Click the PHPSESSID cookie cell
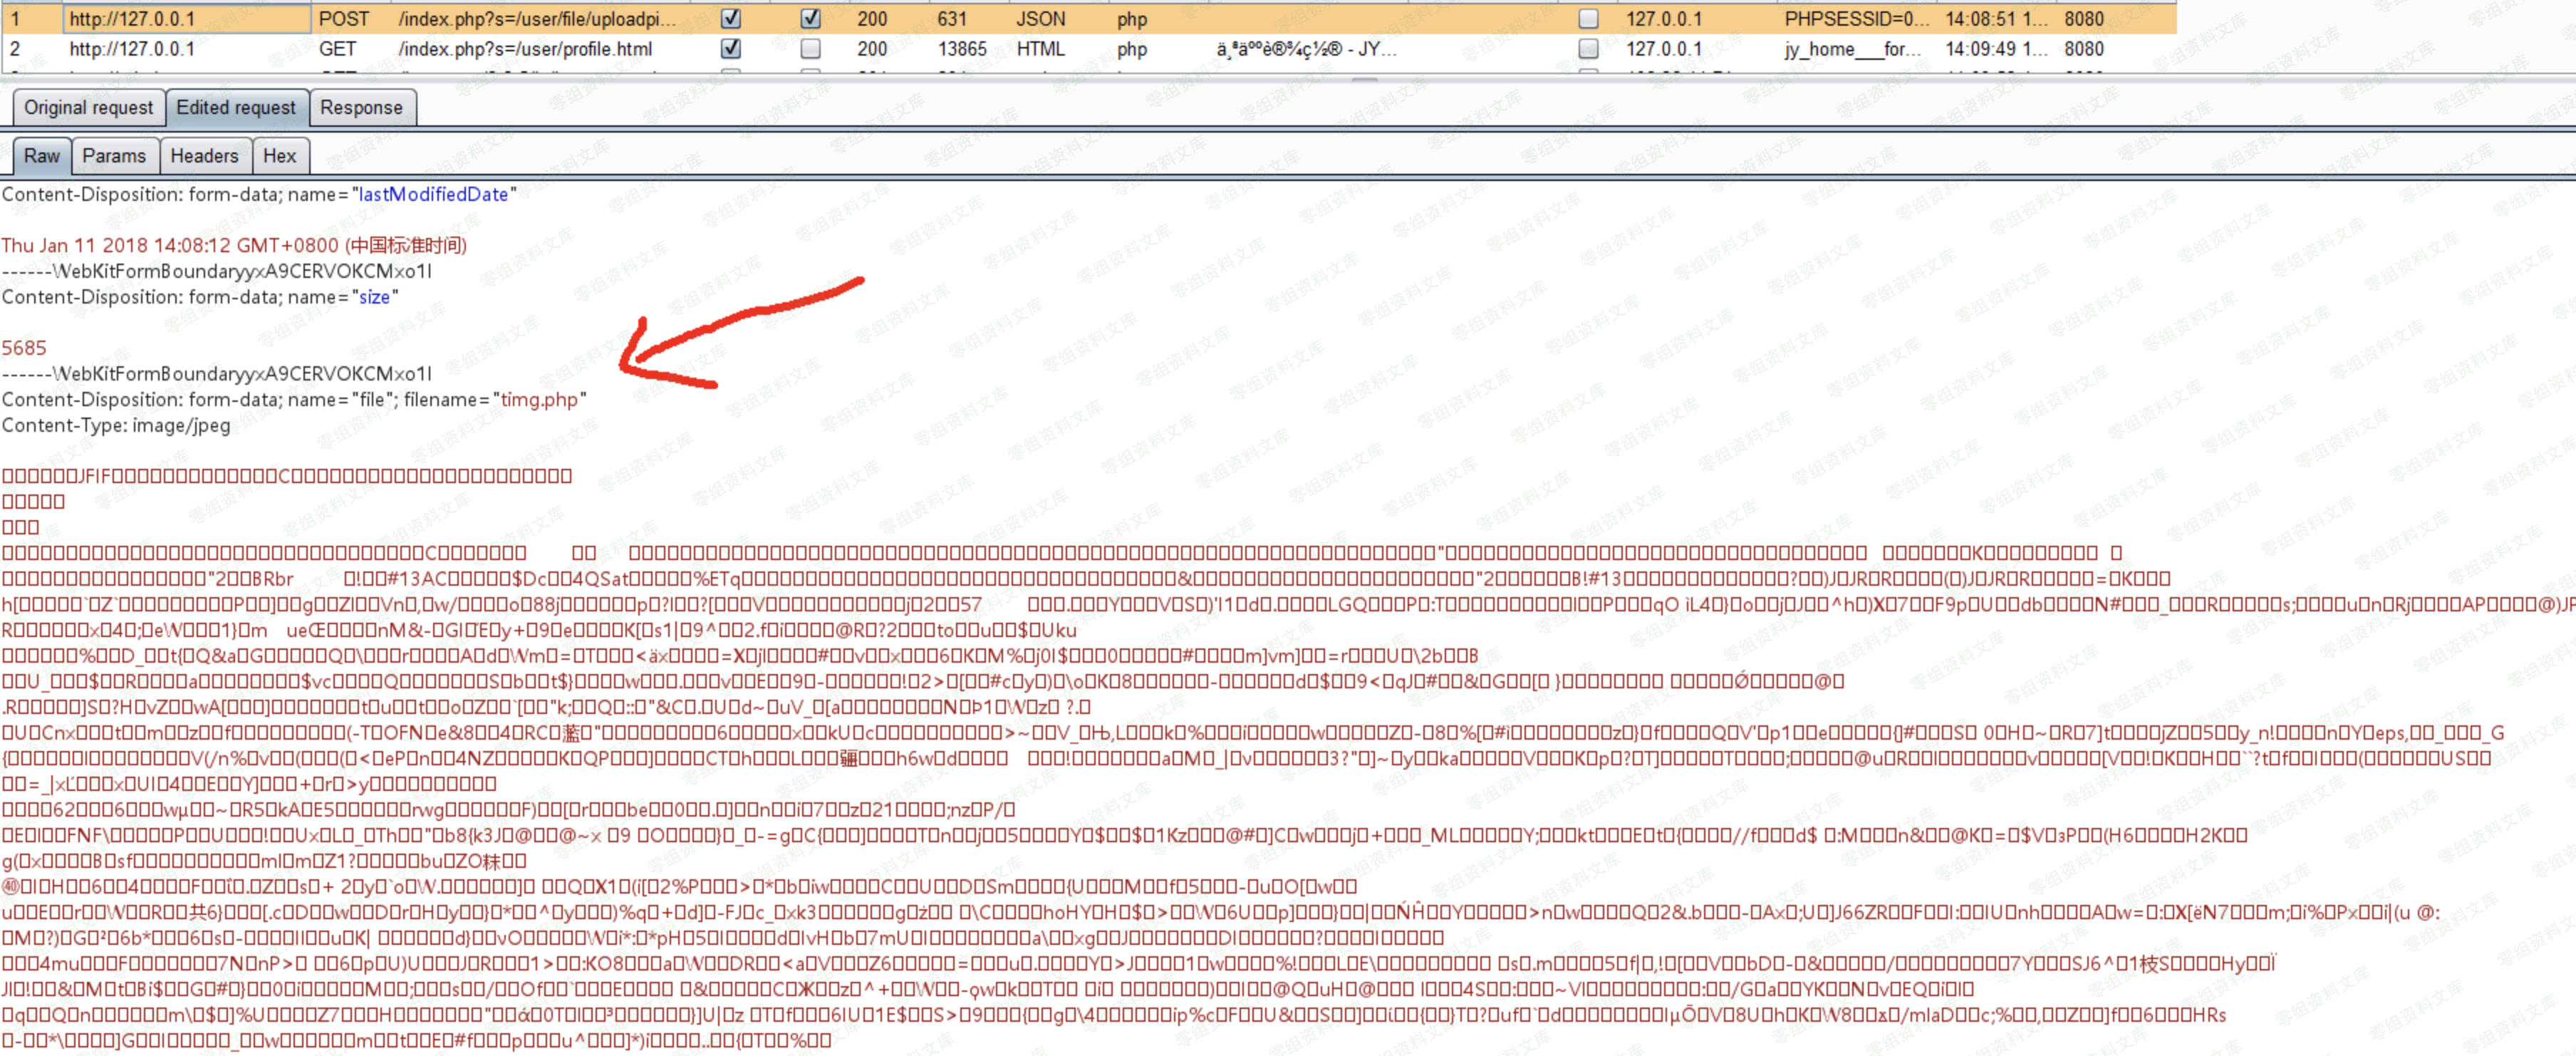Screen dimensions: 2576x1056 [x=1856, y=19]
